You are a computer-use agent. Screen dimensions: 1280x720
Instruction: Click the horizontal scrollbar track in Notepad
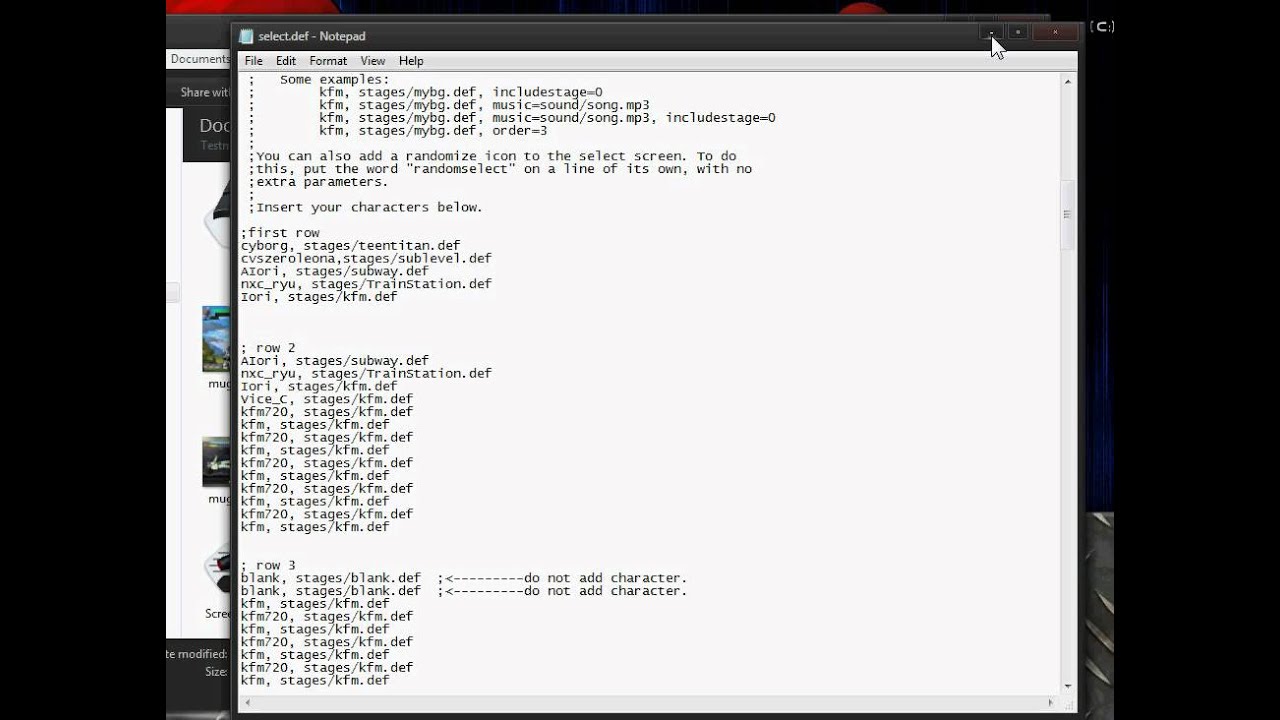point(650,703)
